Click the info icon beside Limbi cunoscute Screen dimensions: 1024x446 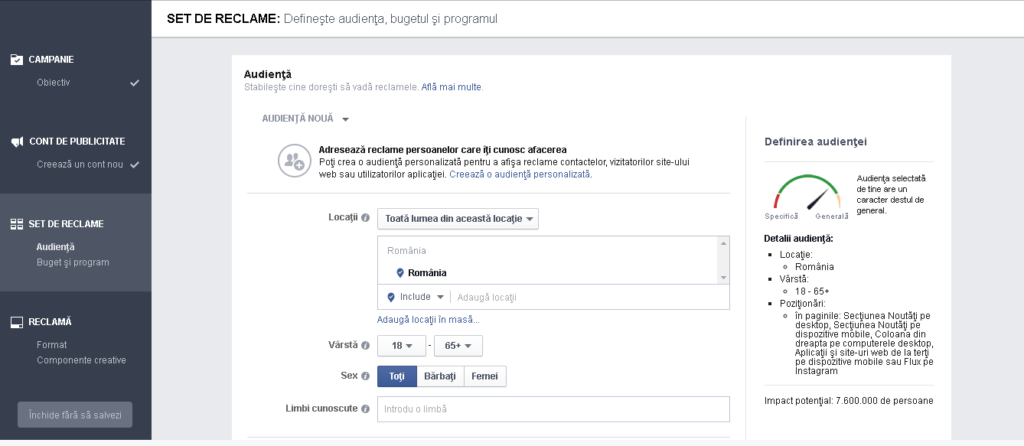tap(365, 409)
